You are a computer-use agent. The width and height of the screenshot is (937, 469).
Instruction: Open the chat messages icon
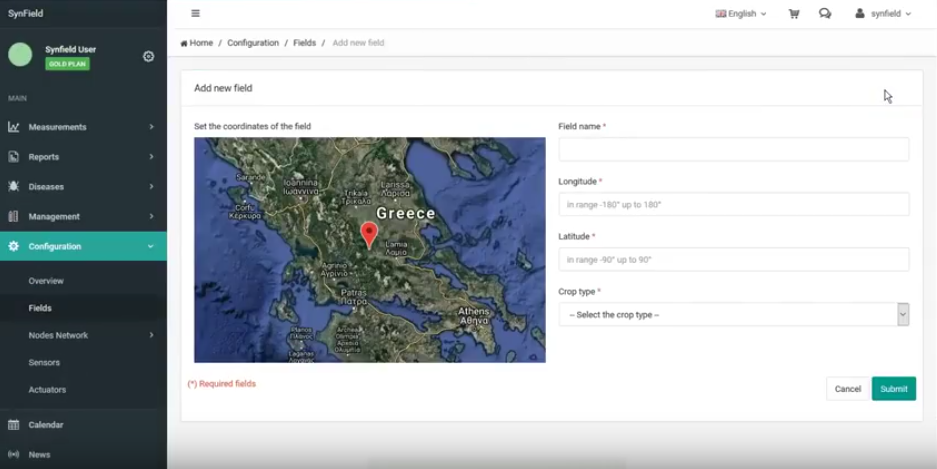825,14
